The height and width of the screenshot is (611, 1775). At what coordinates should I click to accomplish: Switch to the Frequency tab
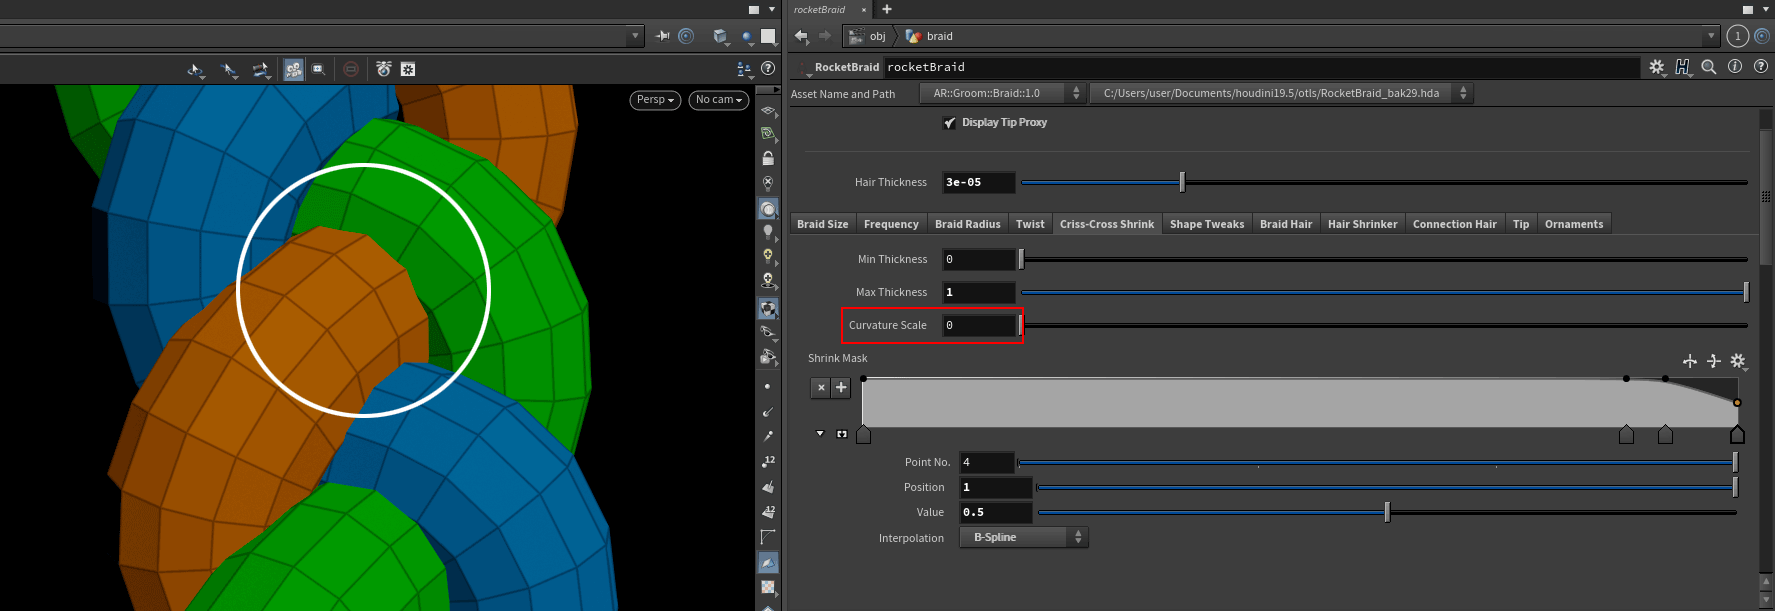click(x=891, y=224)
